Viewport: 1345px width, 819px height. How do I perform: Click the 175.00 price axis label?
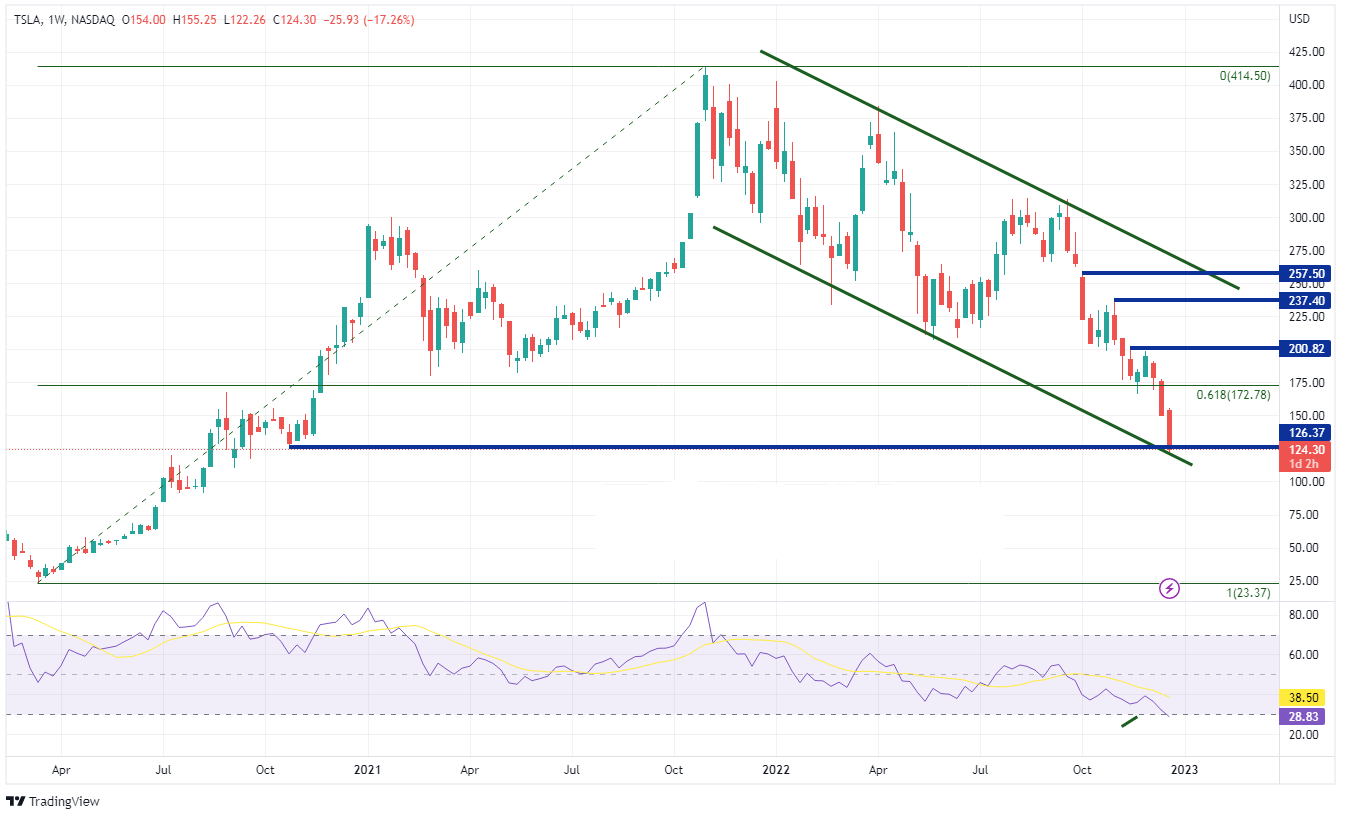click(1307, 383)
